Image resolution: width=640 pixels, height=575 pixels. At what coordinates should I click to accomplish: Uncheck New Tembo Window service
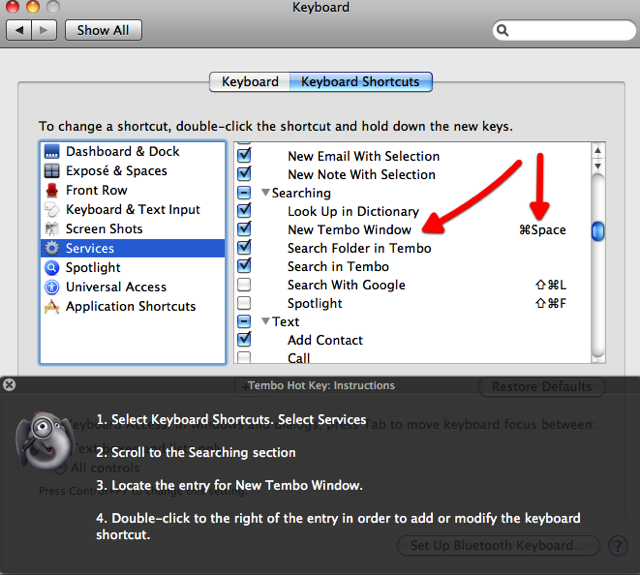[x=244, y=229]
